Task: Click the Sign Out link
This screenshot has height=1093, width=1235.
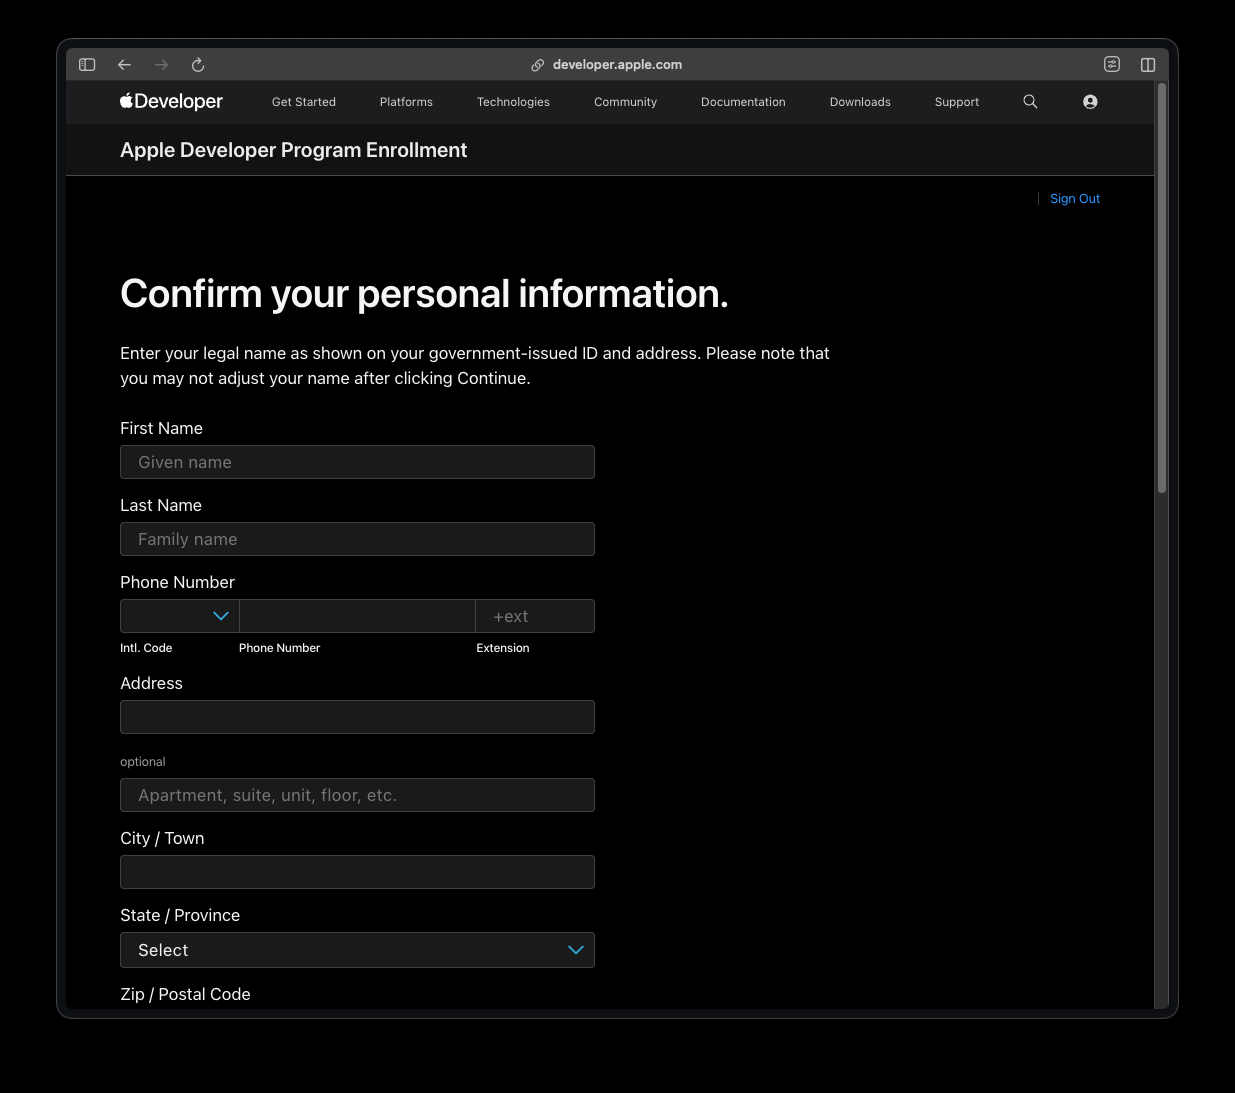Action: (1075, 199)
